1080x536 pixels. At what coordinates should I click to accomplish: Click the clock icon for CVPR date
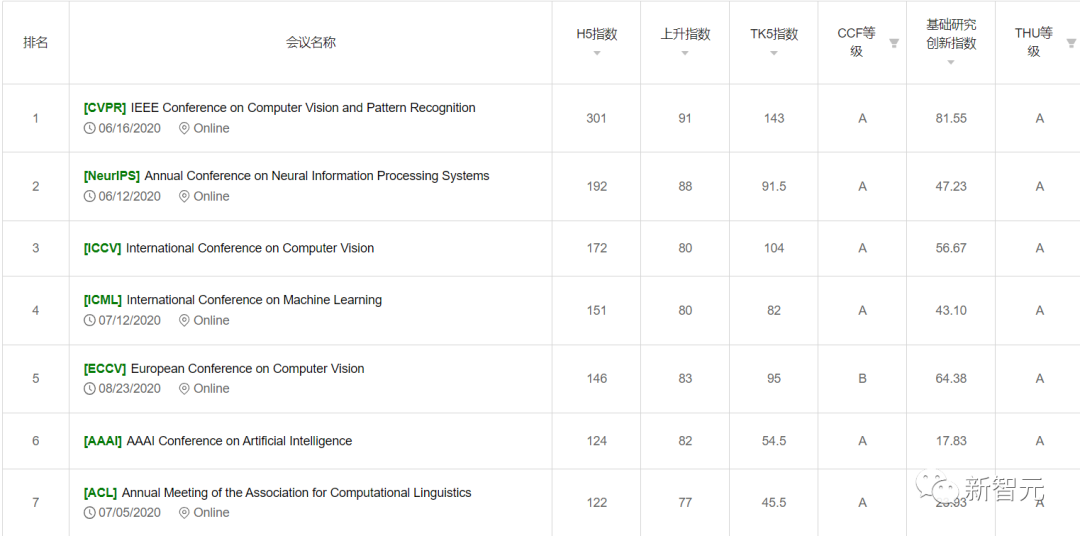coord(90,128)
